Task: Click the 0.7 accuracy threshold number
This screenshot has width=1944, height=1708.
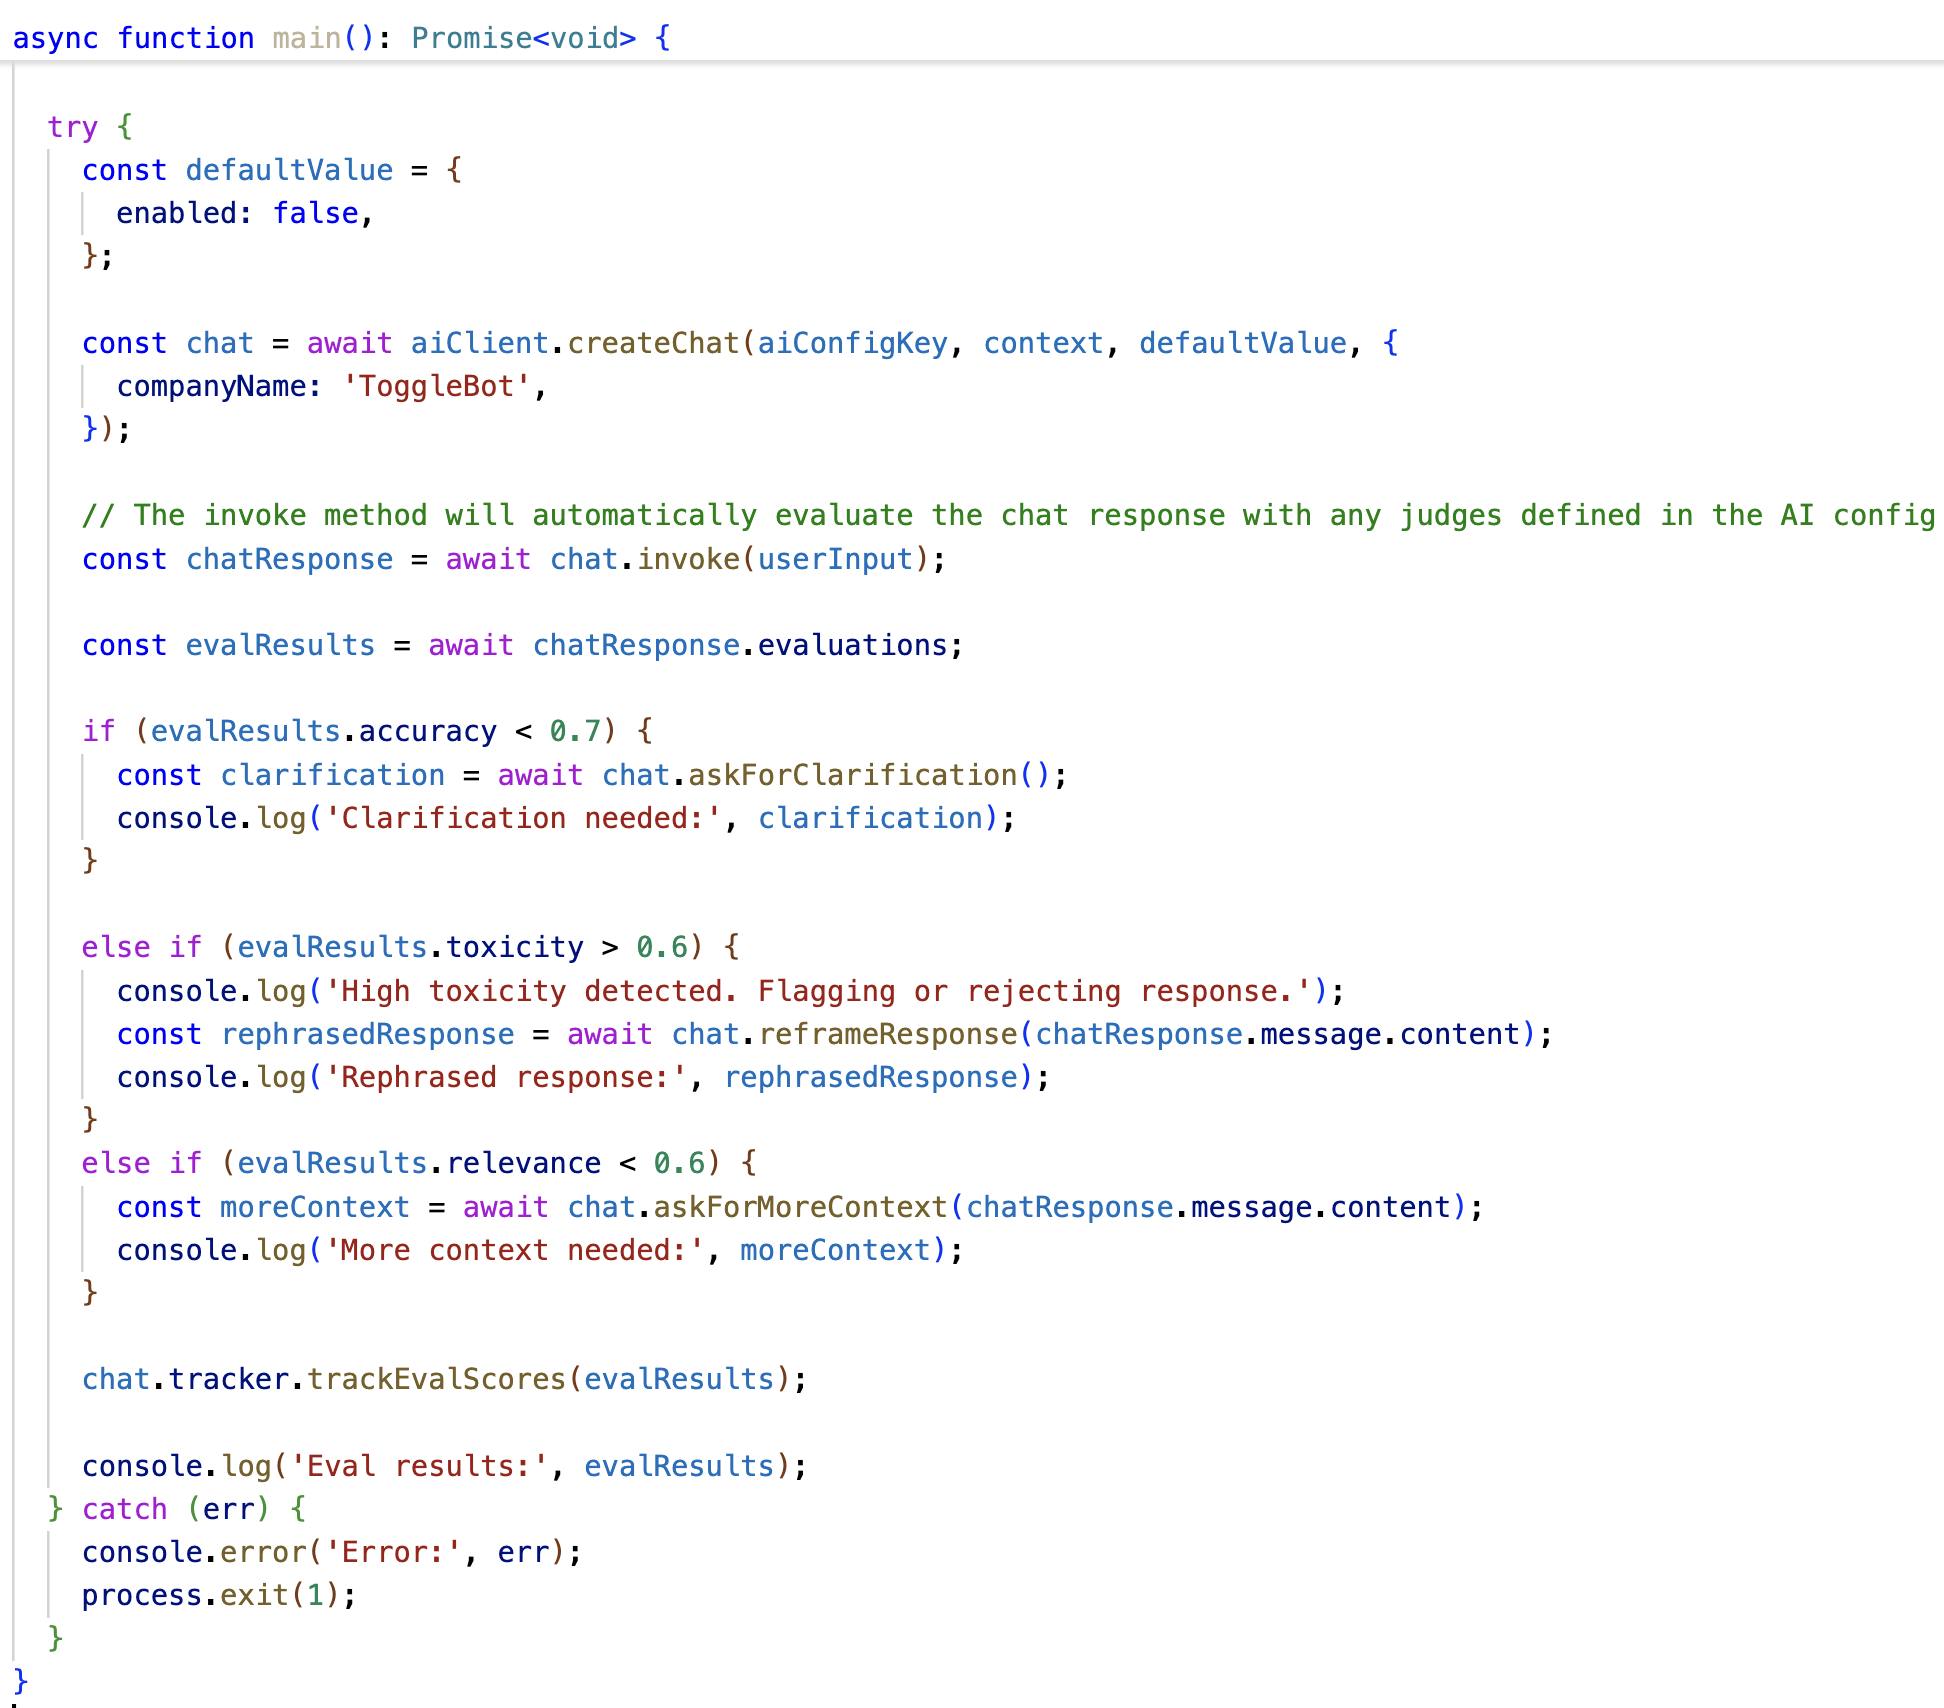Action: pyautogui.click(x=575, y=731)
